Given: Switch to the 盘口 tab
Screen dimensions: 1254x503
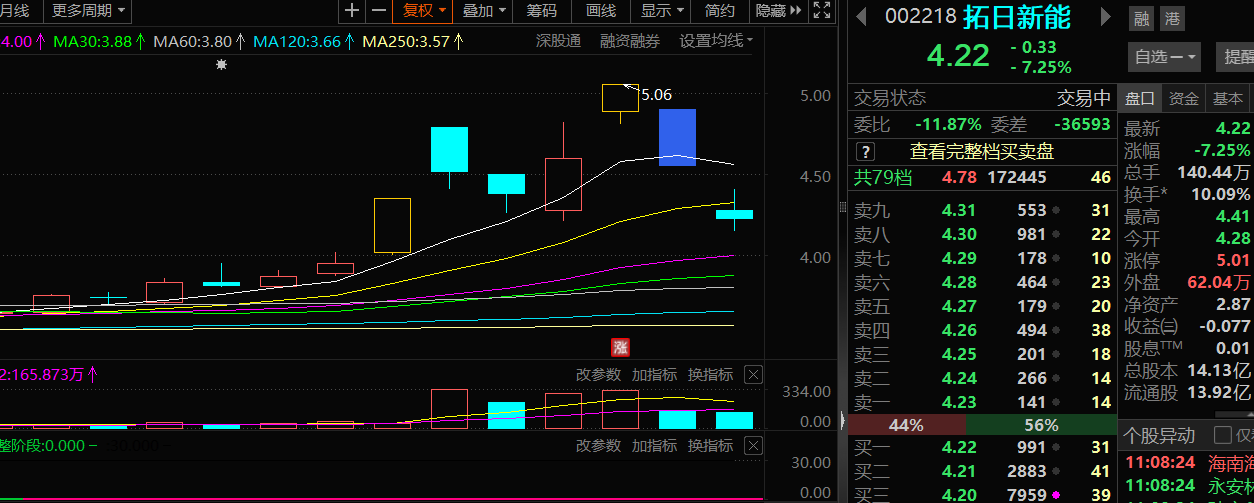Looking at the screenshot, I should pyautogui.click(x=1140, y=98).
